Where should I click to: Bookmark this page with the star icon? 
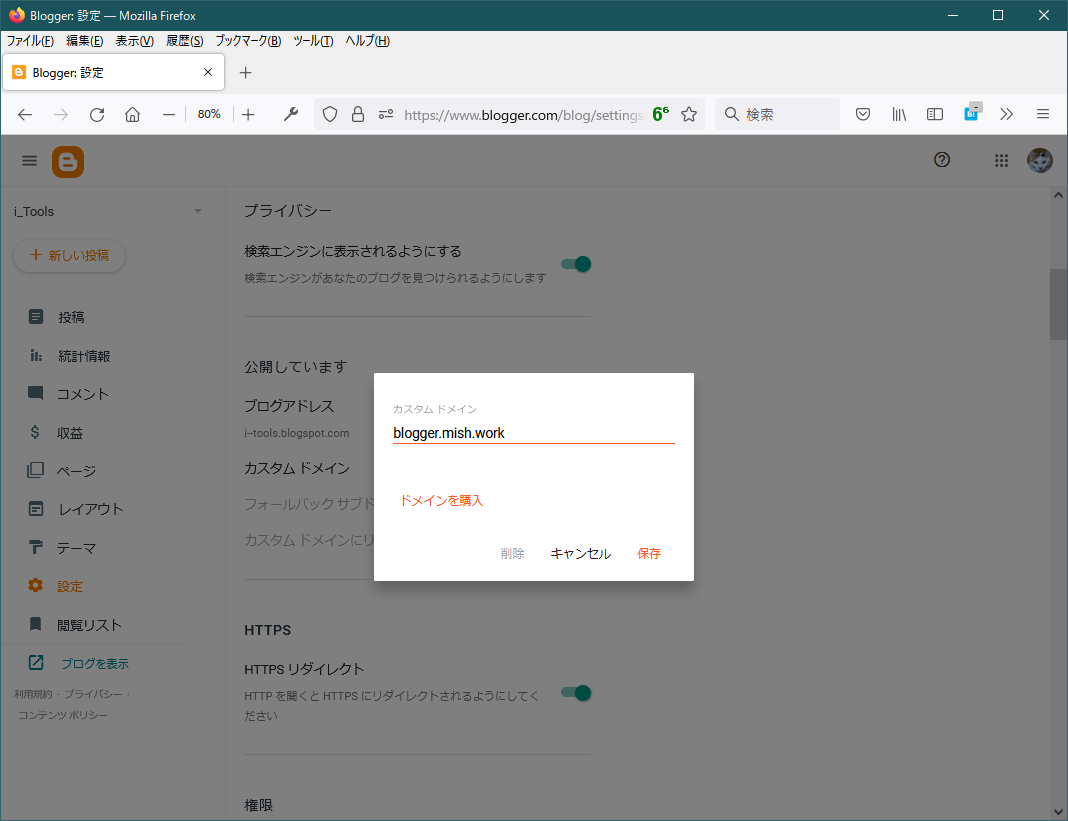click(x=689, y=114)
